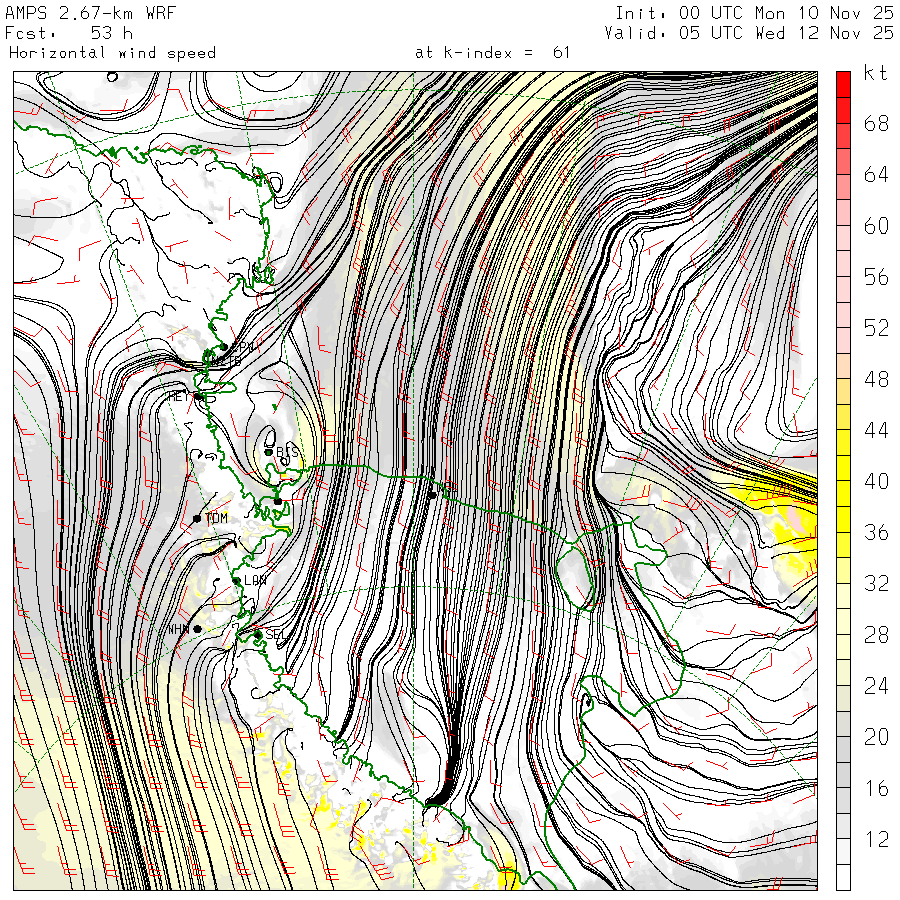The width and height of the screenshot is (900, 900).
Task: Click the 28 value on the legend
Action: [x=876, y=635]
